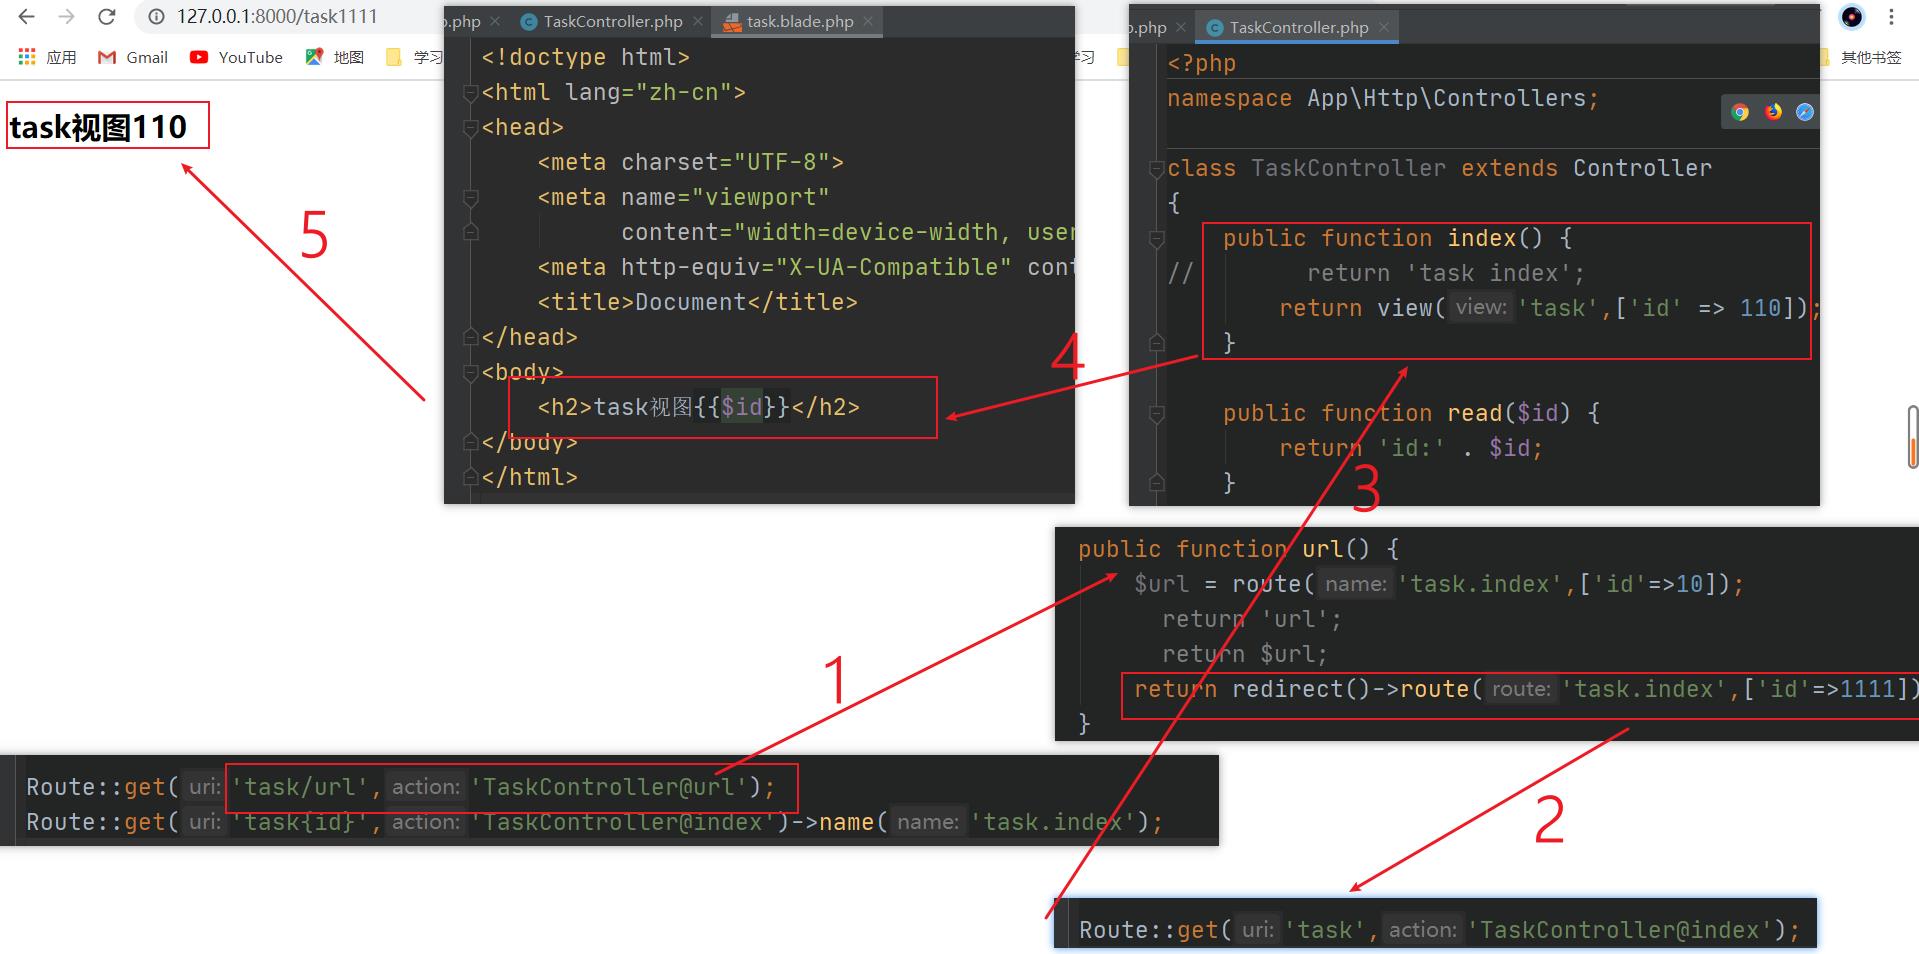Screen dimensions: 1919x954
Task: Click the return redirect()->route line
Action: [1525, 689]
